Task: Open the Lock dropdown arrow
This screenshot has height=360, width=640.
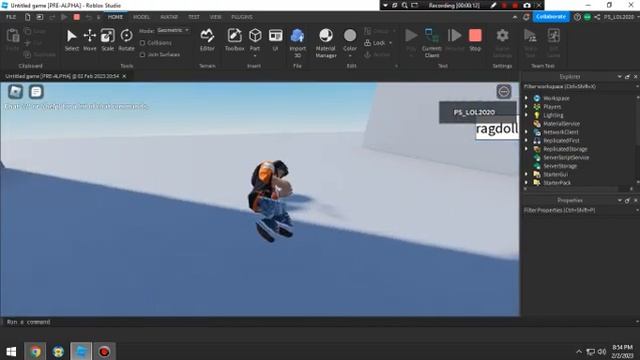Action: (391, 43)
